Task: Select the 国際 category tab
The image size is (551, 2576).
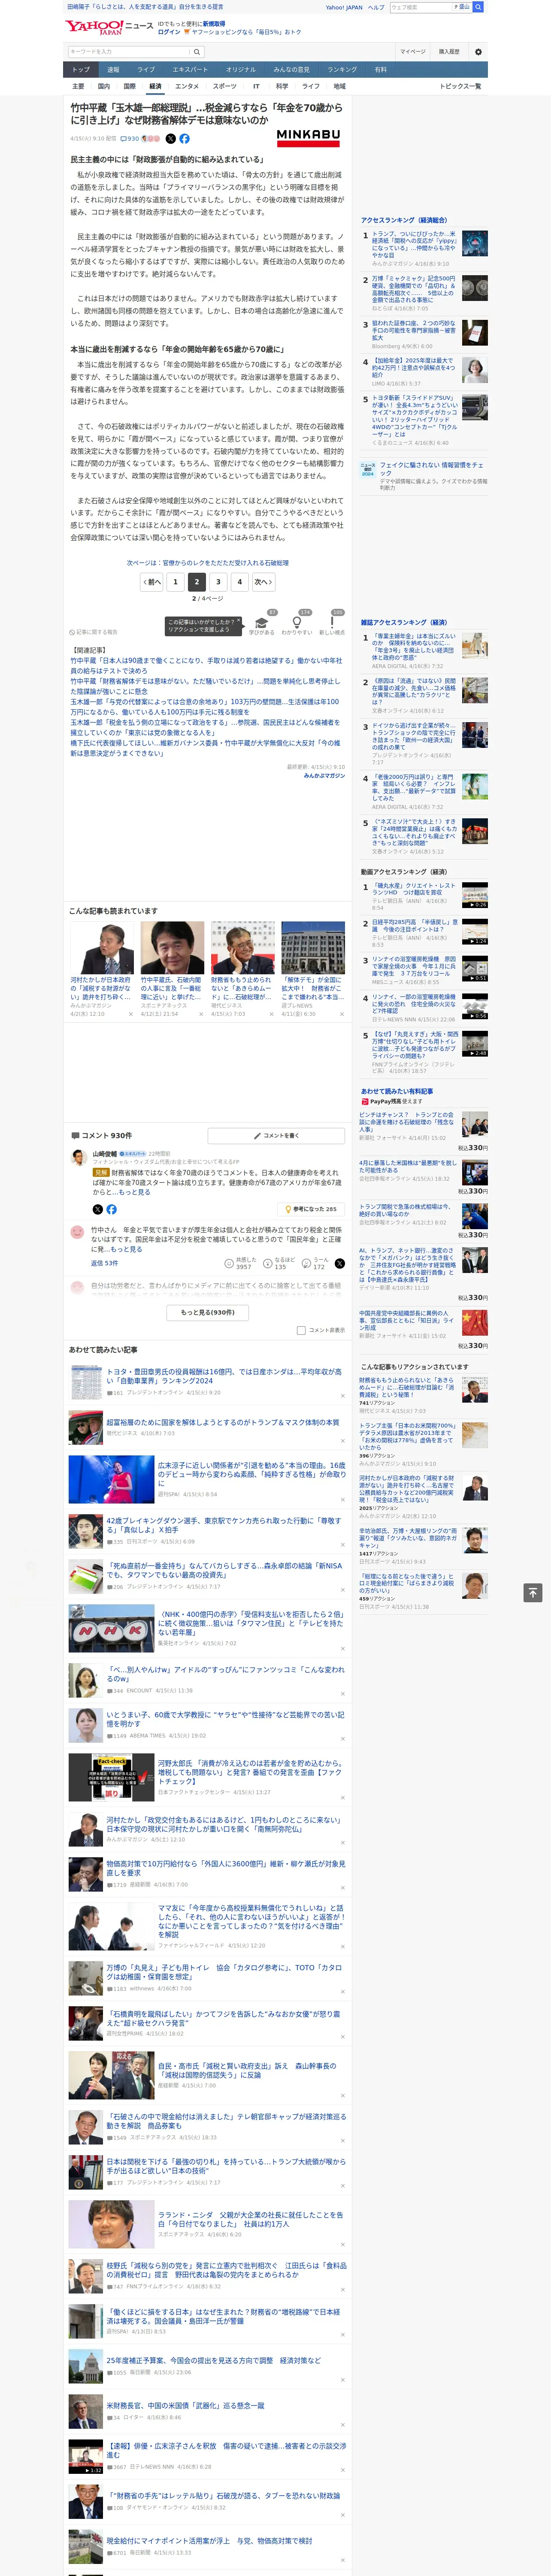Action: coord(129,86)
